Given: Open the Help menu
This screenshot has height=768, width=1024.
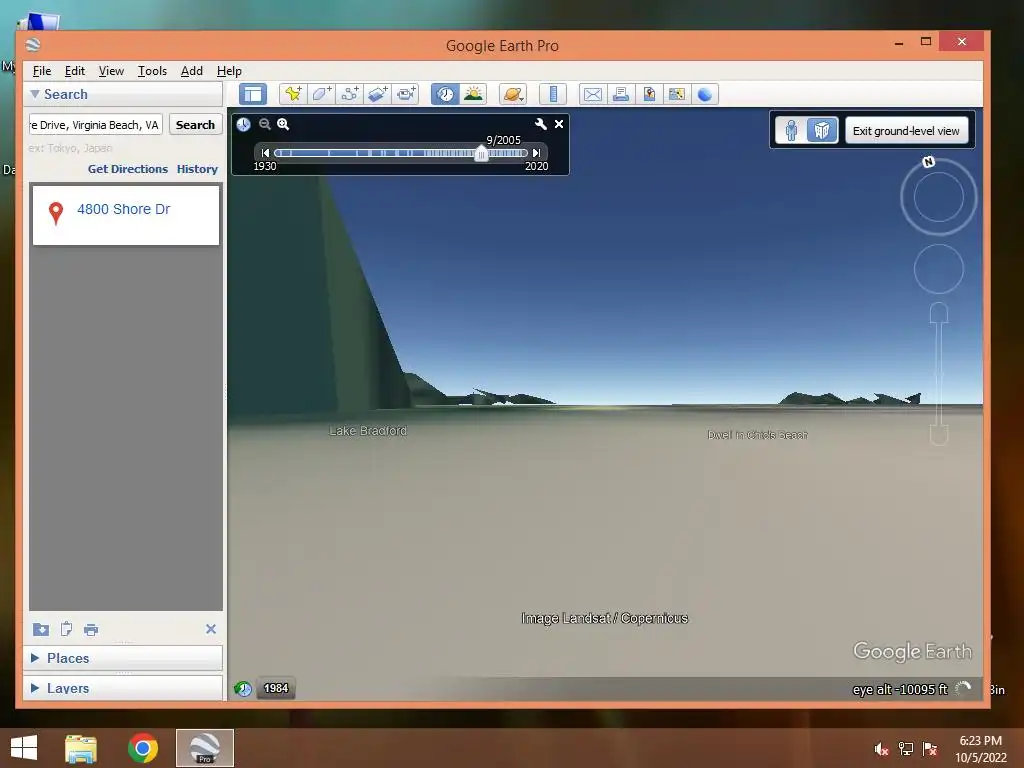Looking at the screenshot, I should tap(229, 71).
